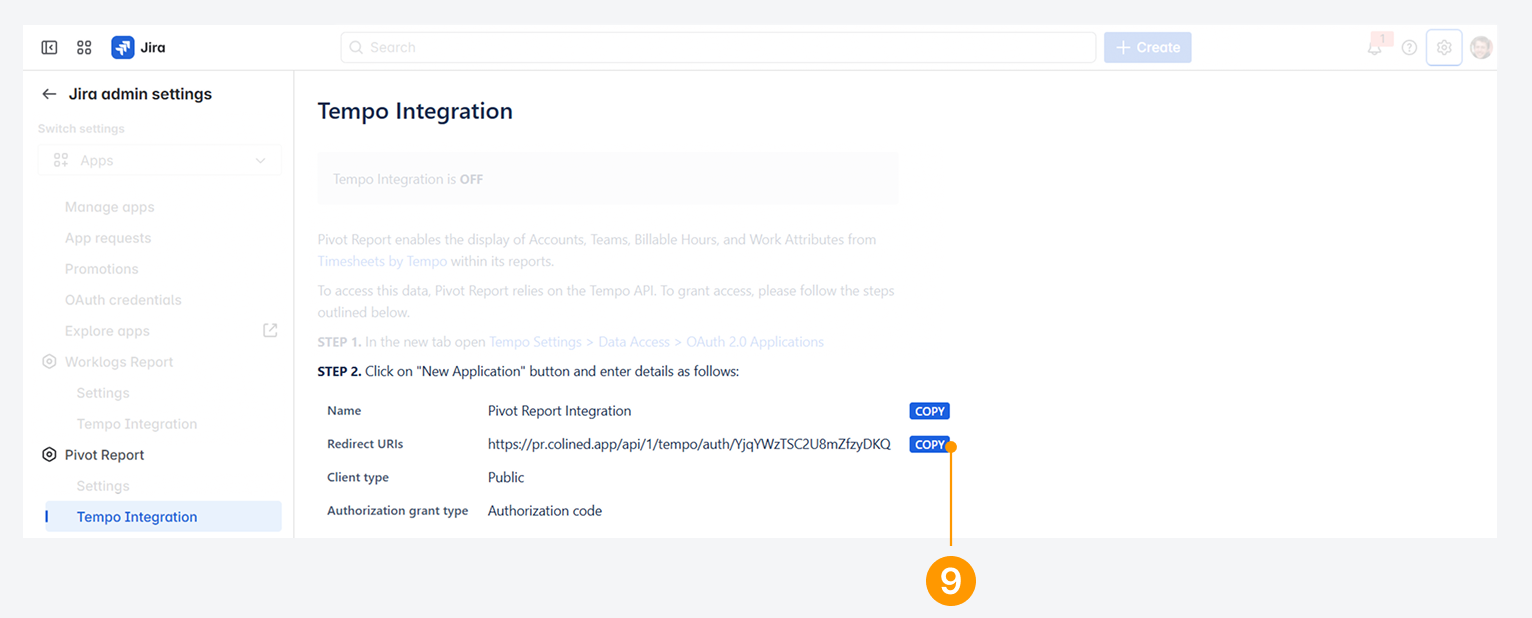Click the Redirect URIs URL text
This screenshot has height=618, width=1532.
(x=689, y=444)
